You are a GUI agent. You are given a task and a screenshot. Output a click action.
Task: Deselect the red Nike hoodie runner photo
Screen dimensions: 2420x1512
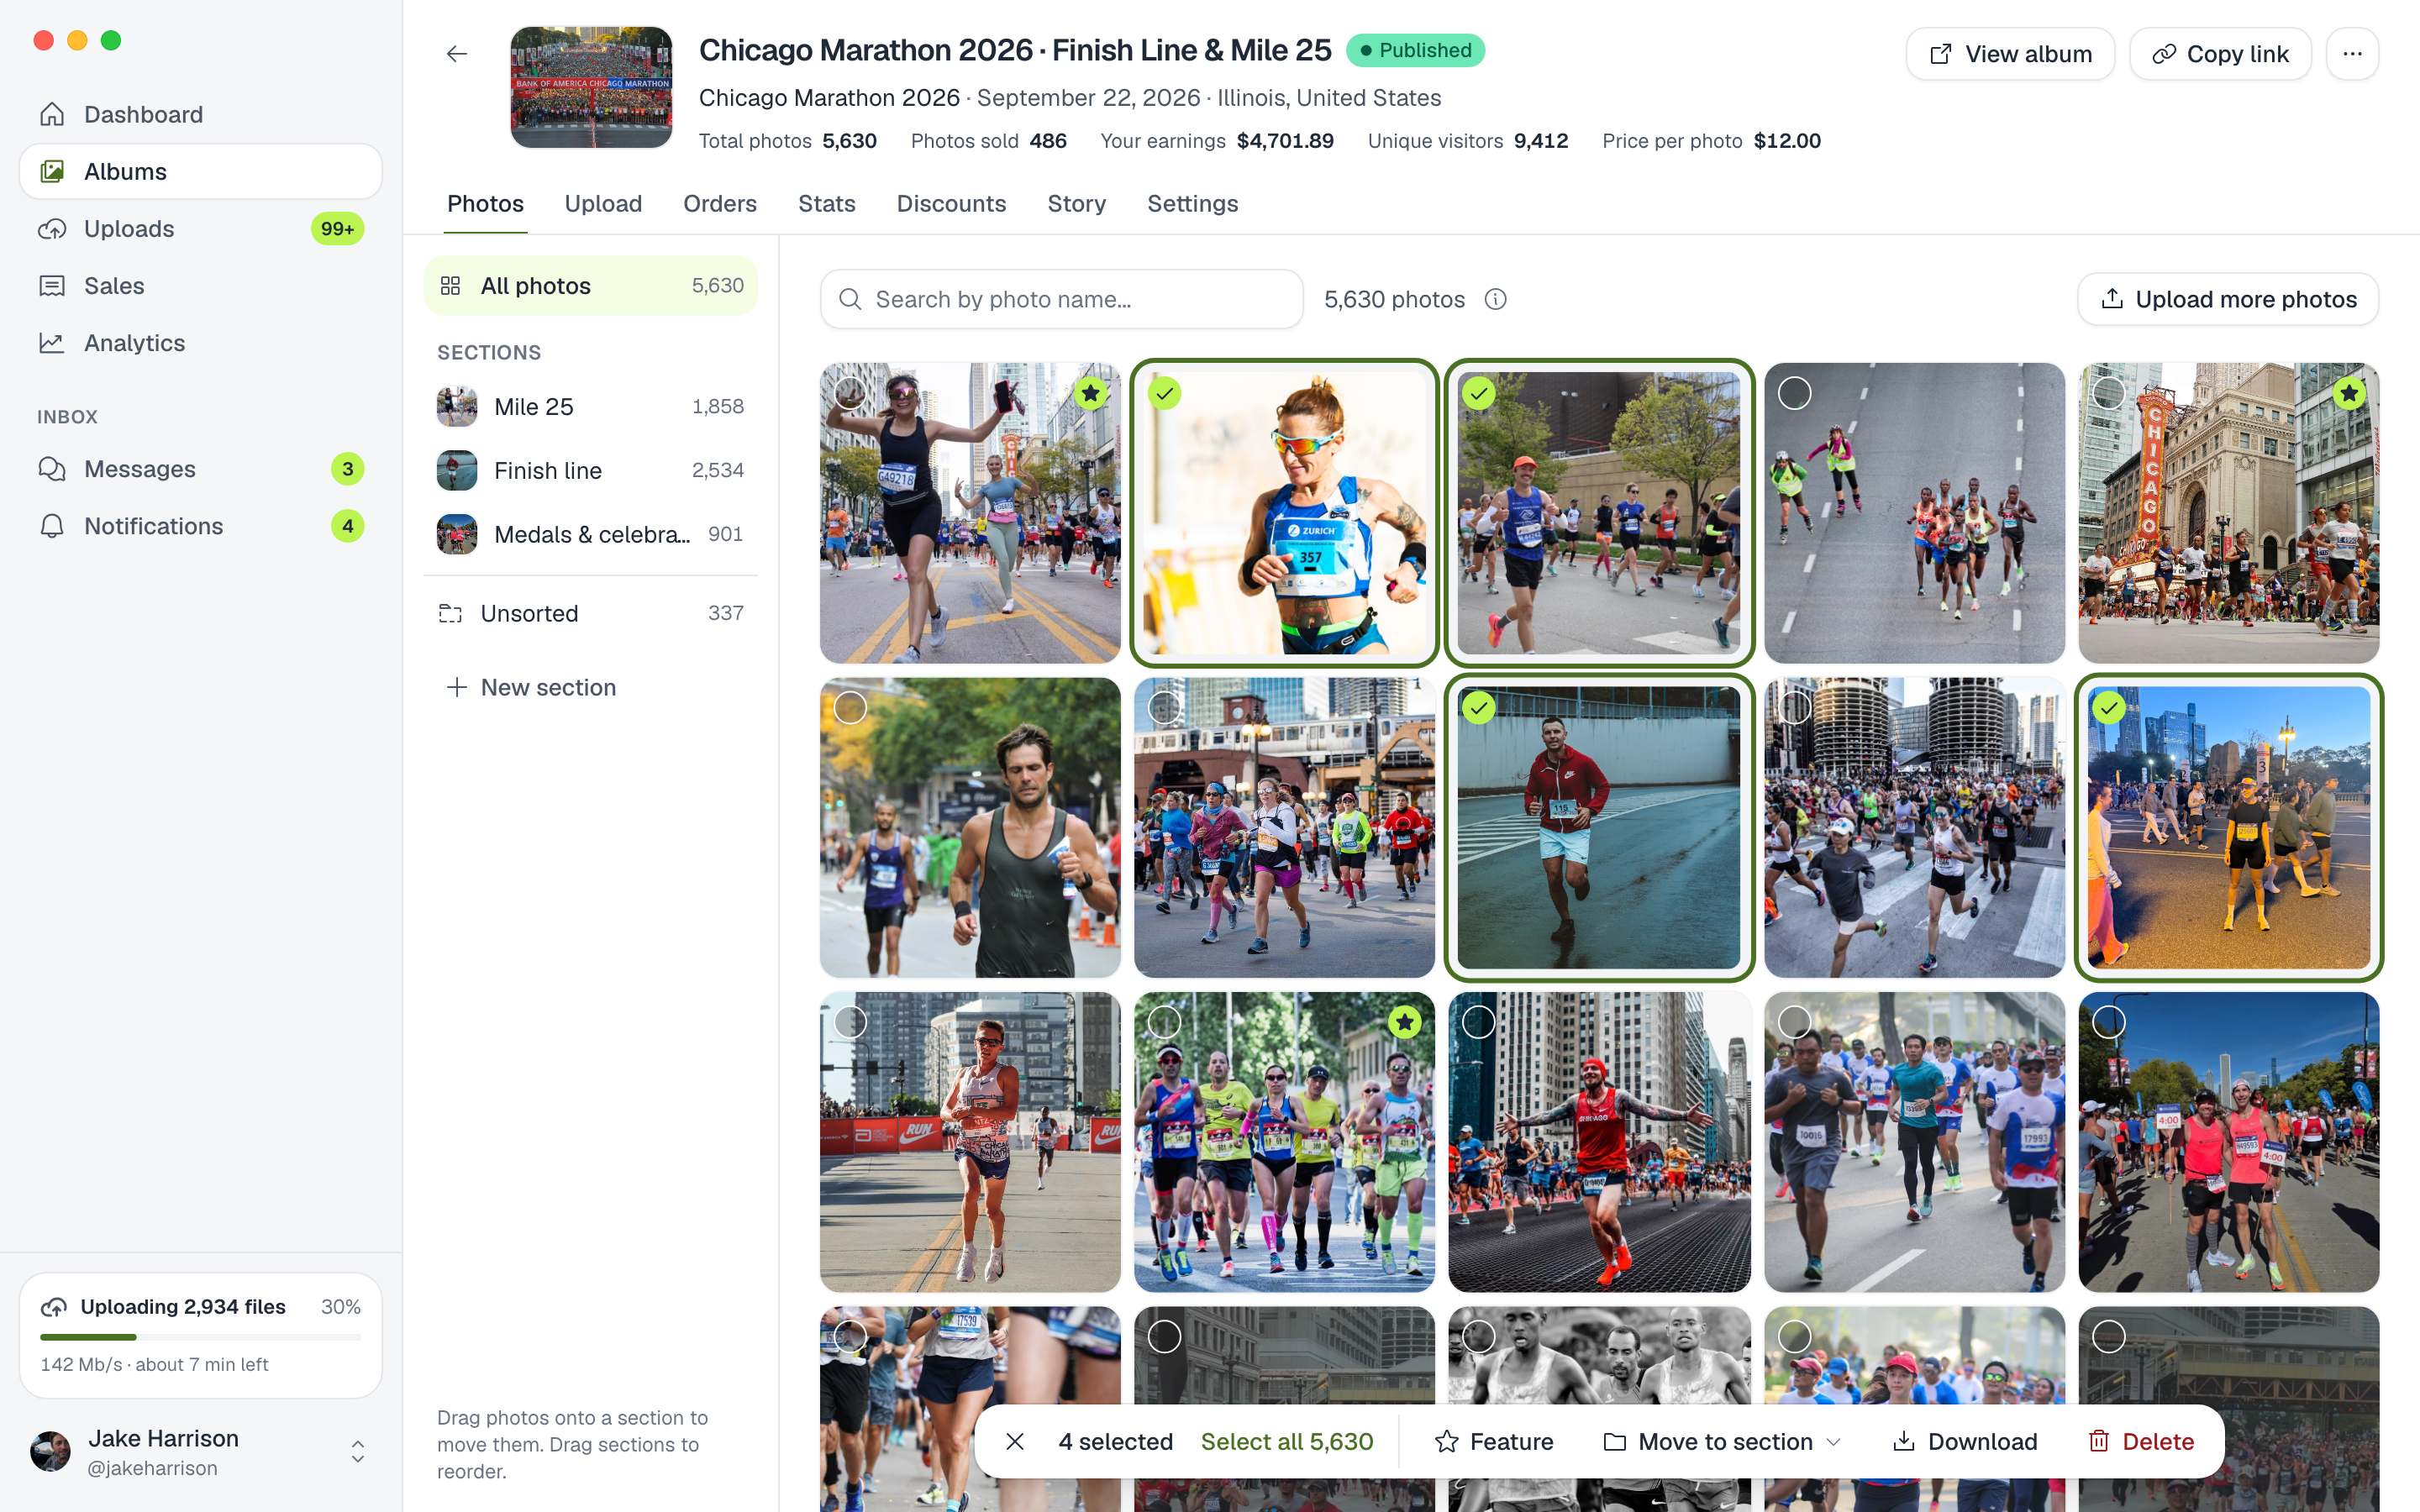click(1479, 708)
